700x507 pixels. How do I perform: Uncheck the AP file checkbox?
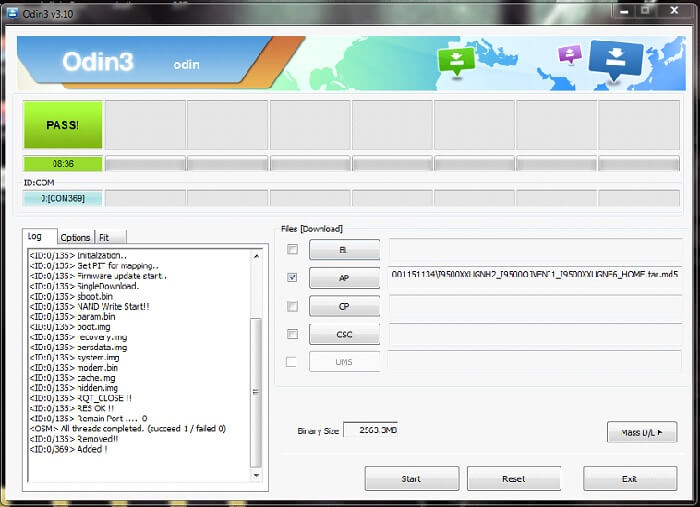coord(292,277)
